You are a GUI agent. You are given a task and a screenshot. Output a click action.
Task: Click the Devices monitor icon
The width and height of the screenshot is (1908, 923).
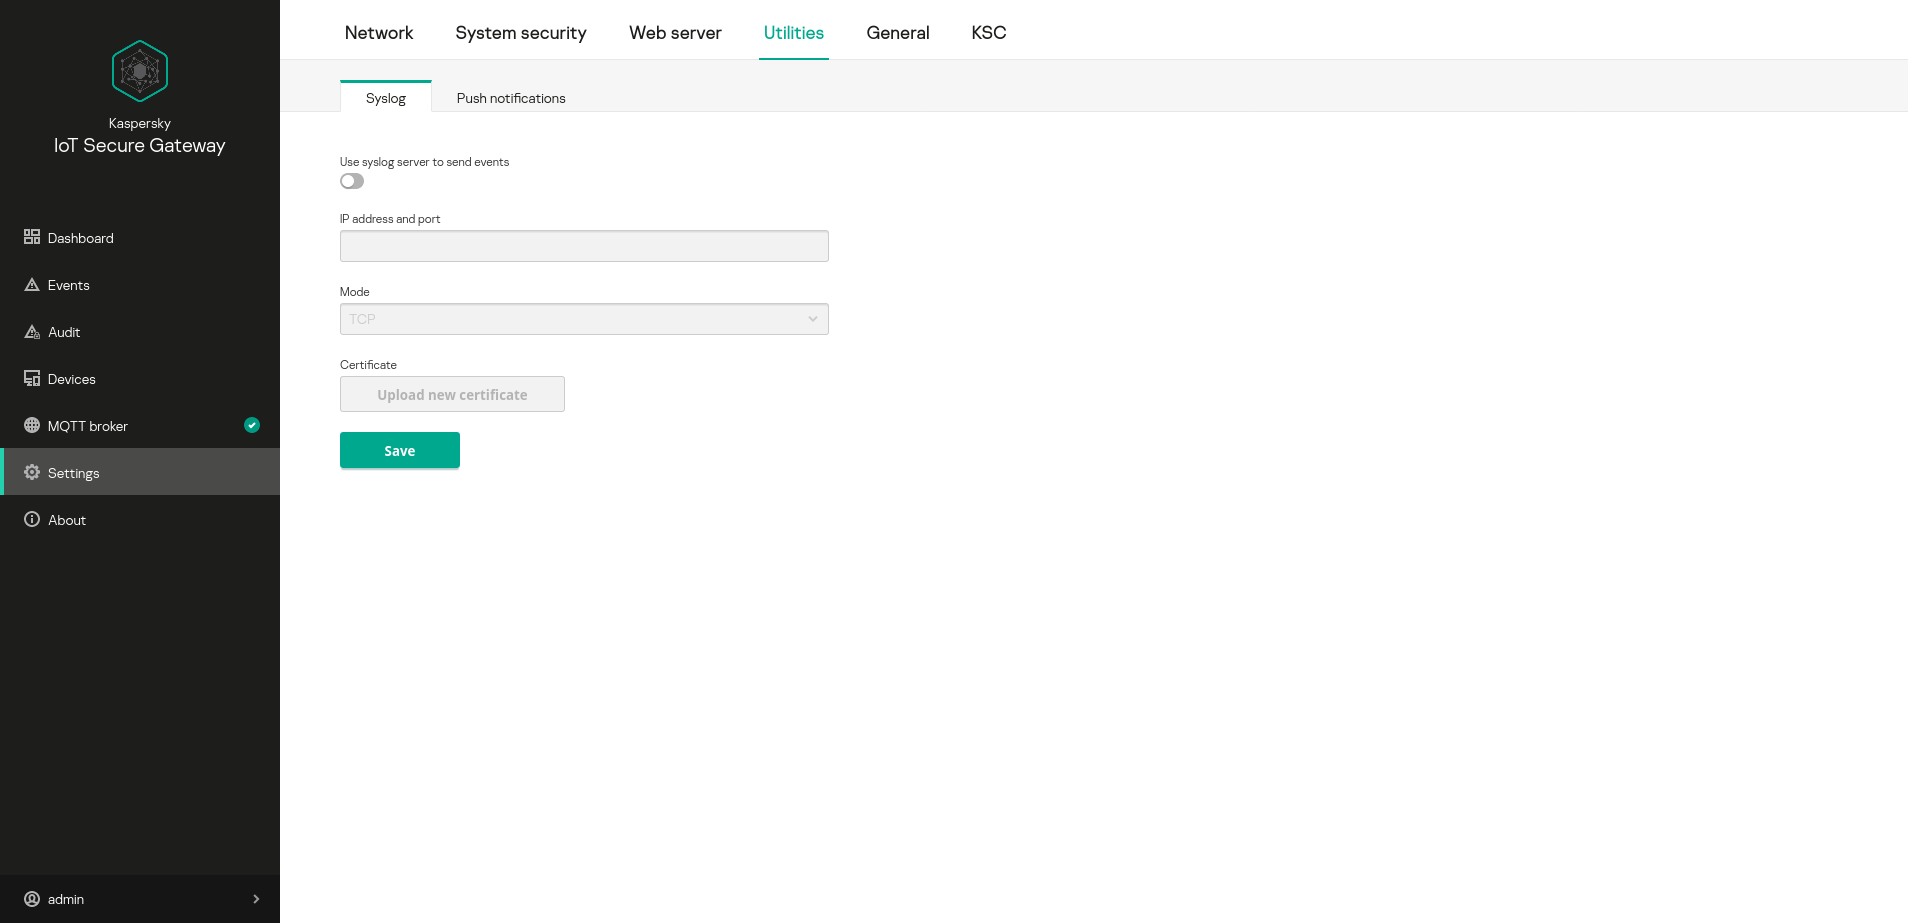[32, 379]
